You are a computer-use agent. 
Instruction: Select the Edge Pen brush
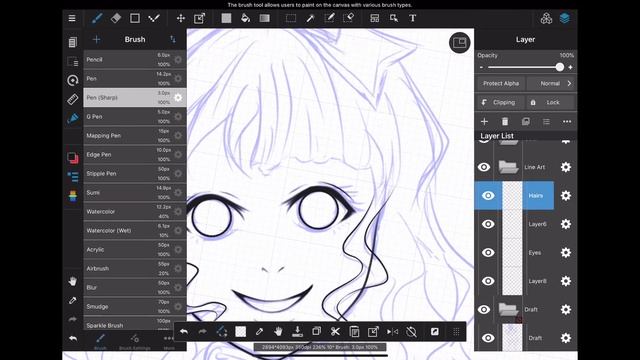click(135, 155)
